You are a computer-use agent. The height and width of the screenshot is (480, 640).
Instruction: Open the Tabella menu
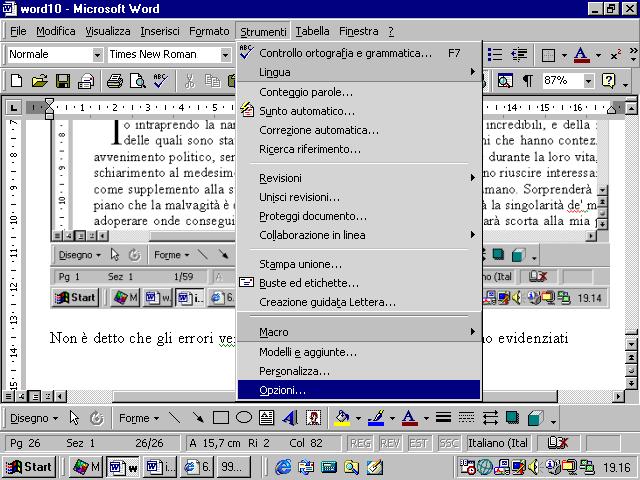point(312,31)
